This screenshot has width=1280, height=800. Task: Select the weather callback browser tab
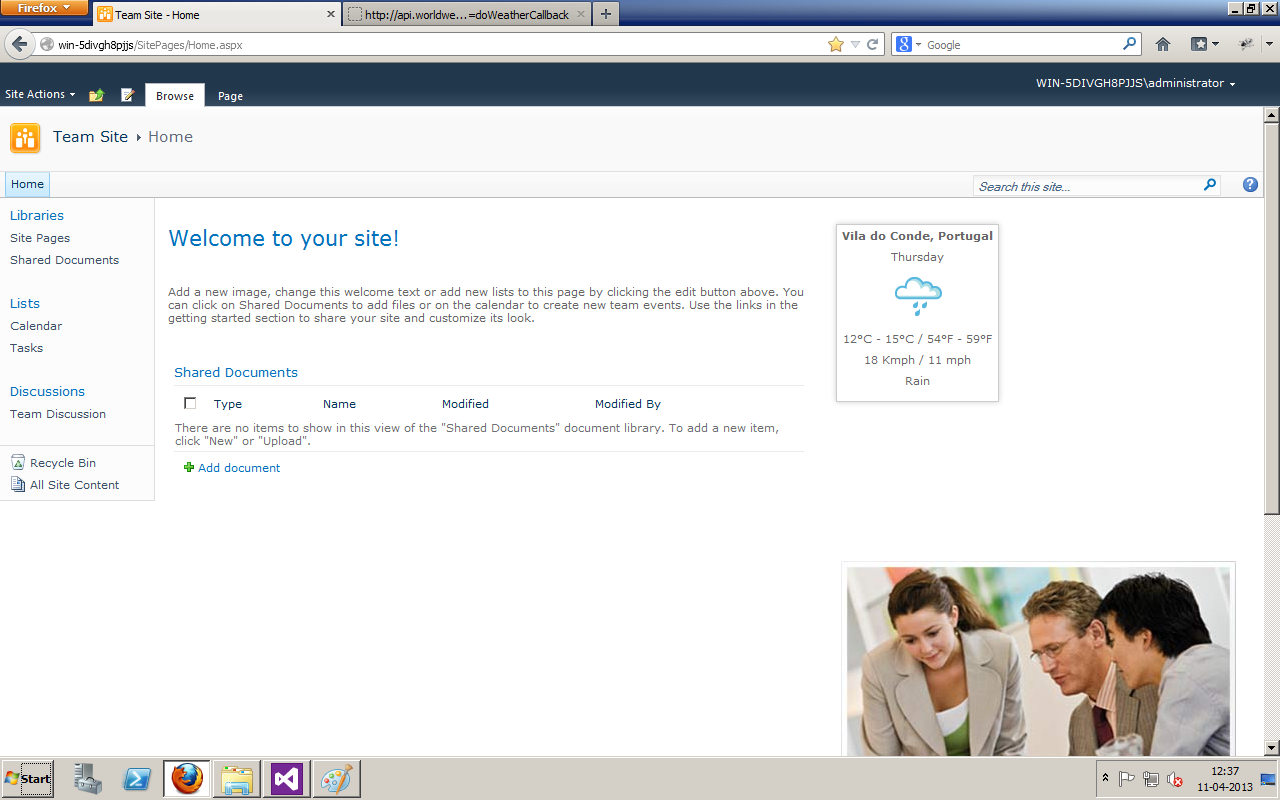tap(462, 14)
